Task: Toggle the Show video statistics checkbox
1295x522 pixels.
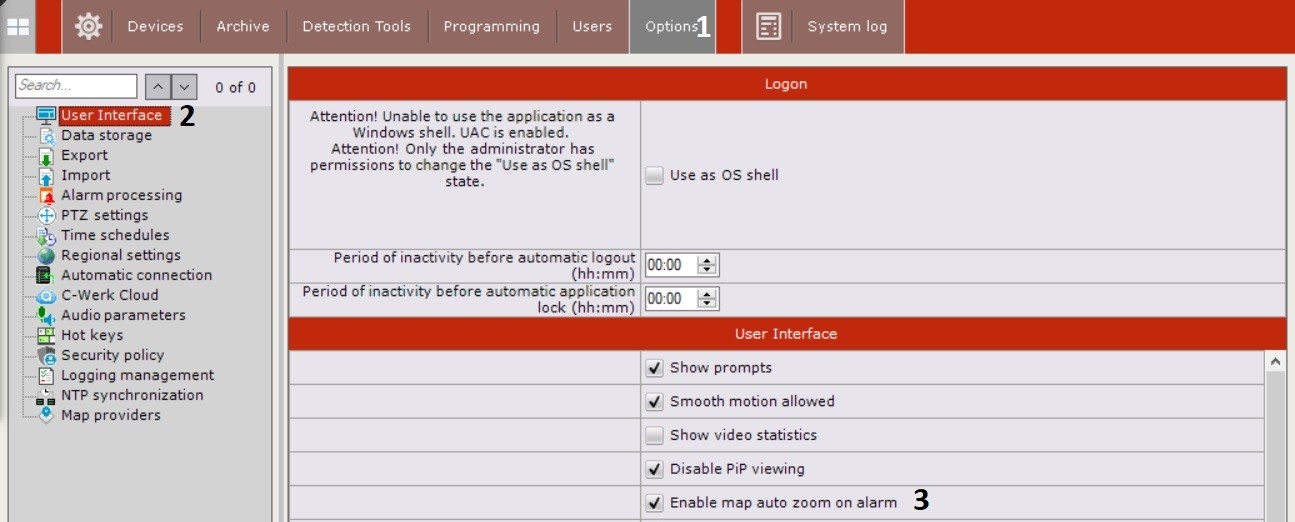Action: pos(655,435)
